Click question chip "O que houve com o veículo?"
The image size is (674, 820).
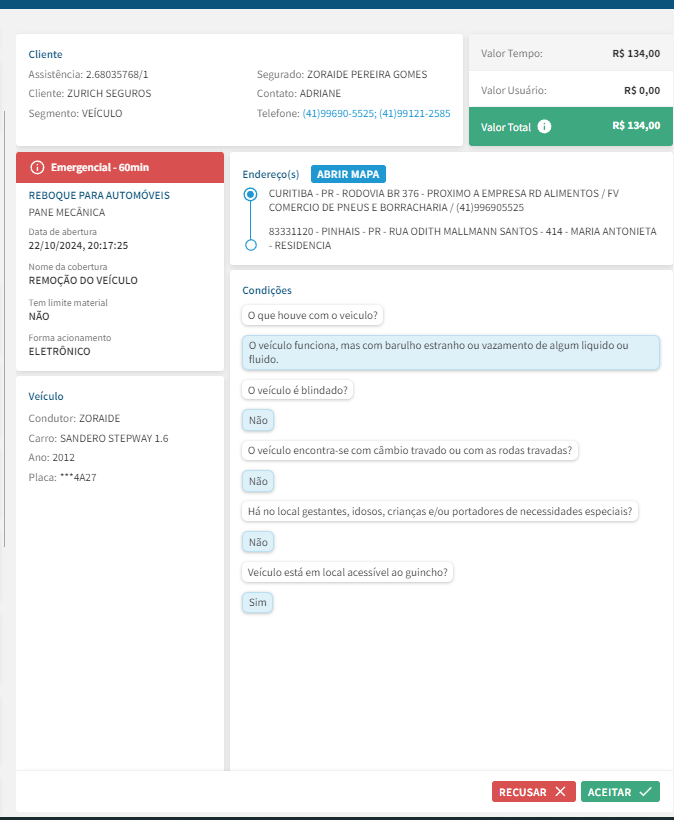pyautogui.click(x=314, y=315)
